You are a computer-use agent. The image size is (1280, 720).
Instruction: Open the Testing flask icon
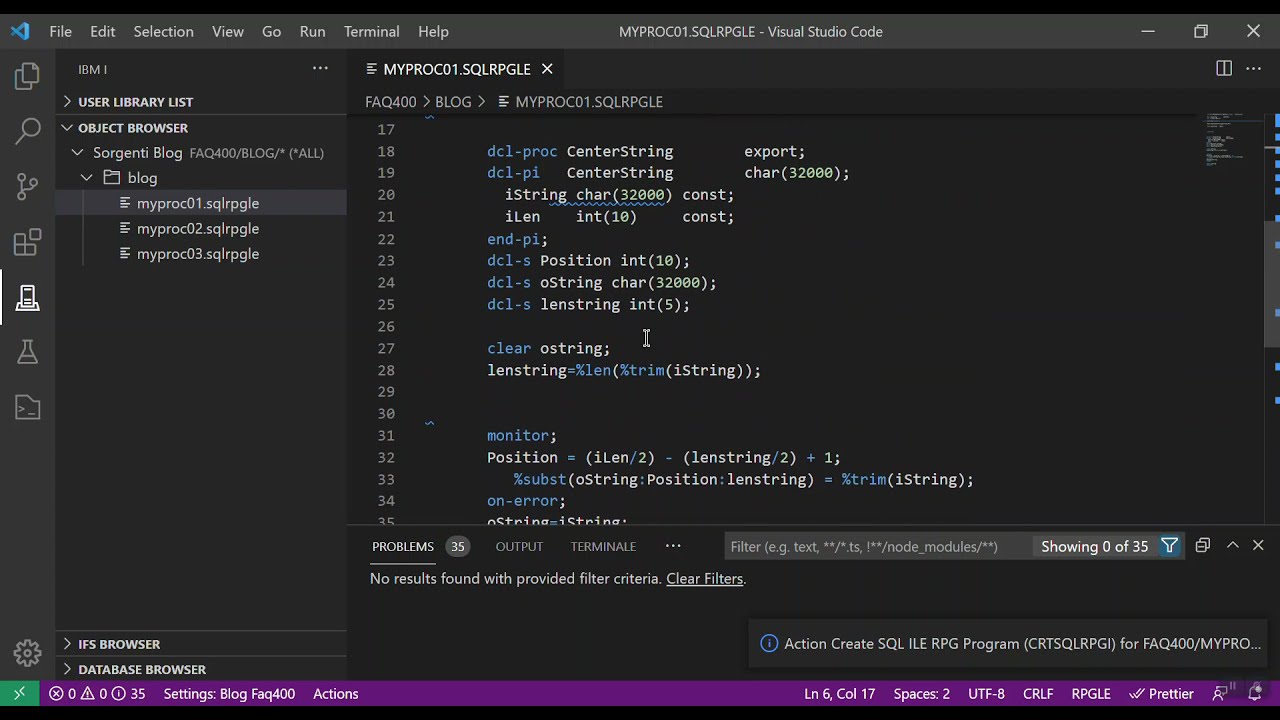[27, 352]
